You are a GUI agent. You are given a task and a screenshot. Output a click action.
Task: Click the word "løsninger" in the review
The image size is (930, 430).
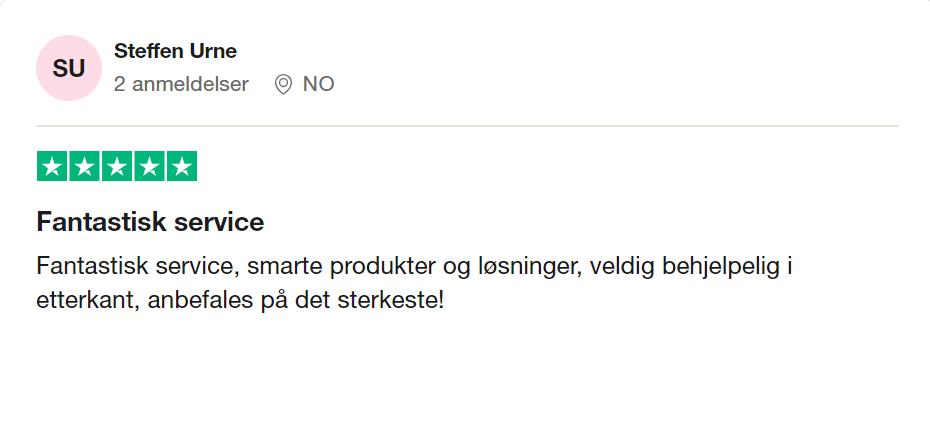pyautogui.click(x=526, y=267)
